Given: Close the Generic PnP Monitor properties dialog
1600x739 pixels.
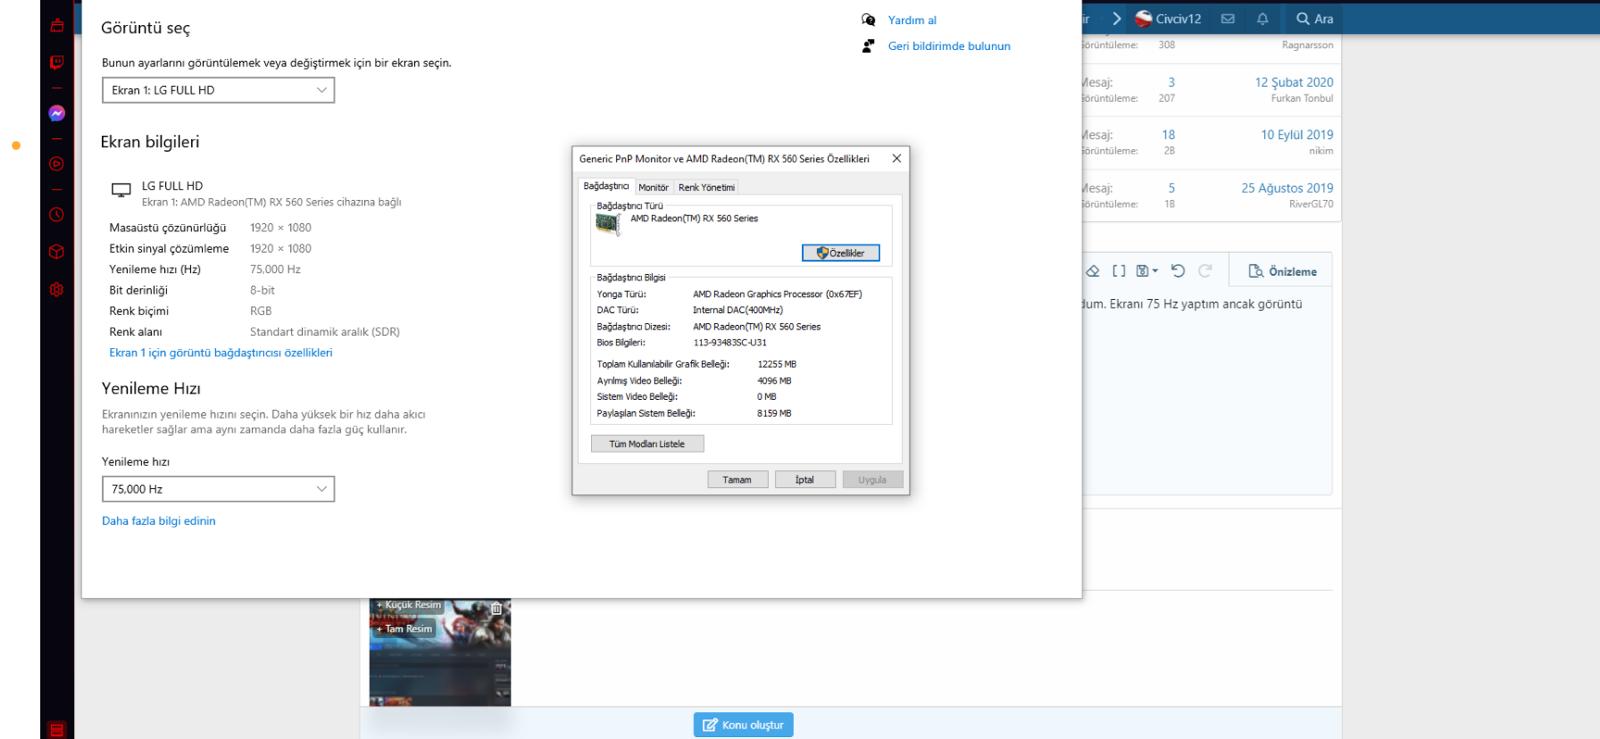Looking at the screenshot, I should coord(896,158).
